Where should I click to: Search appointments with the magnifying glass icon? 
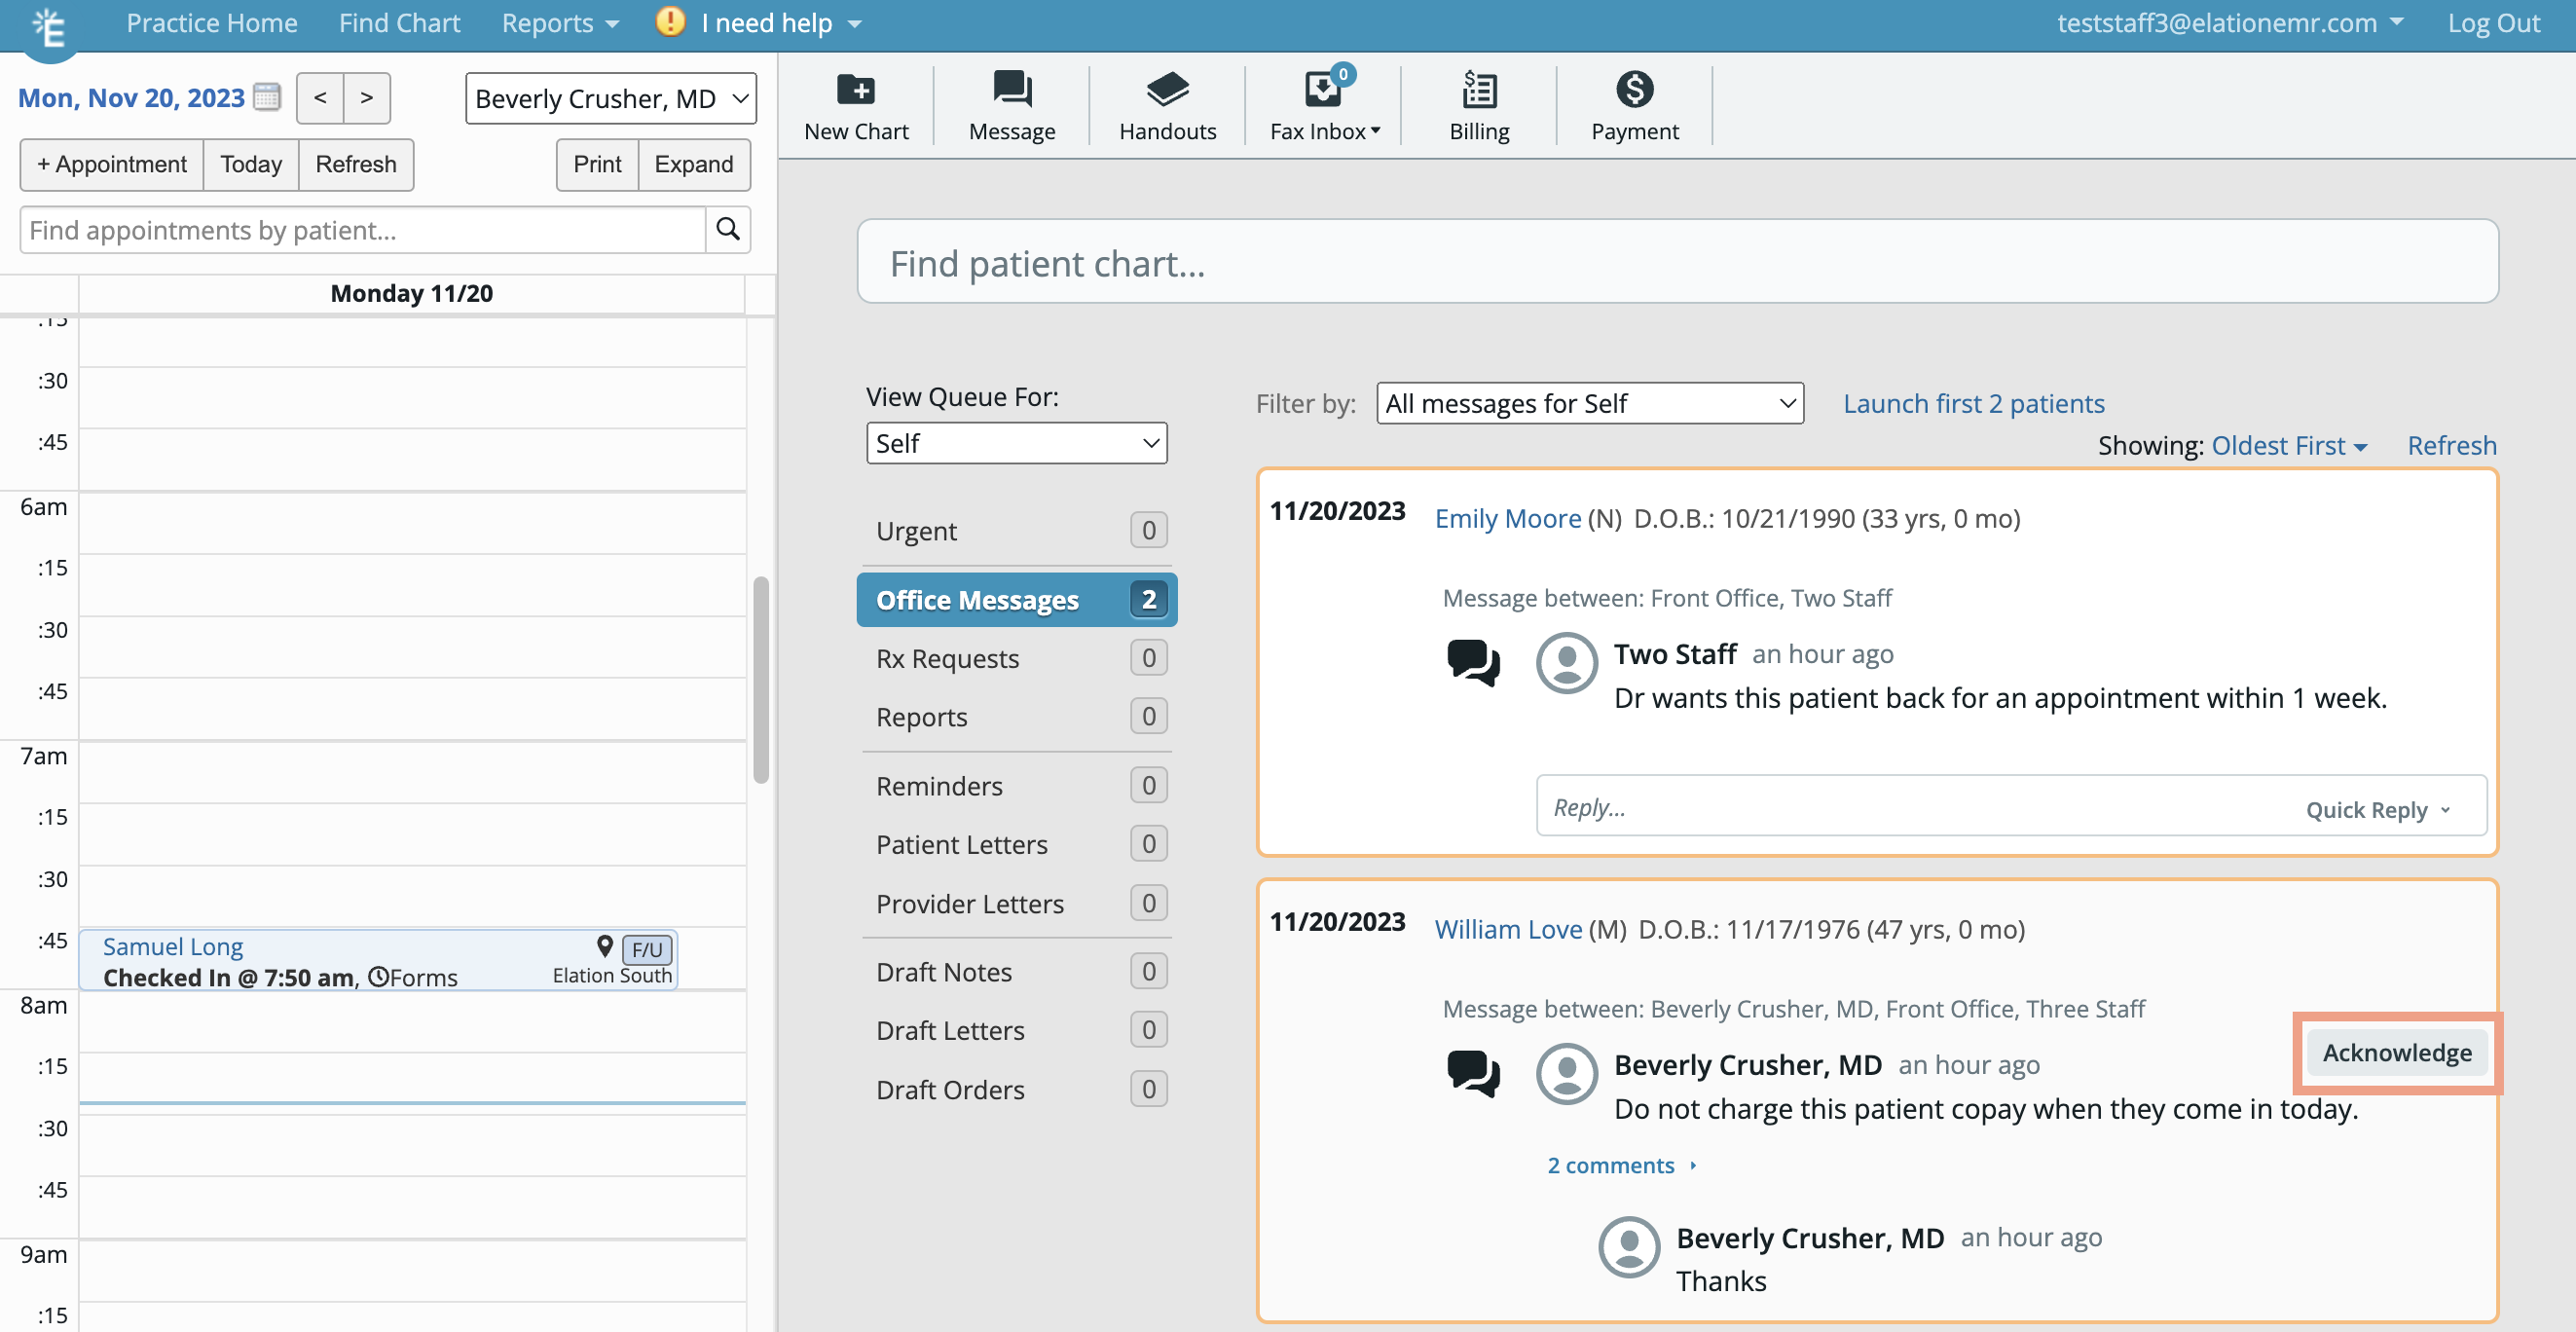click(727, 229)
